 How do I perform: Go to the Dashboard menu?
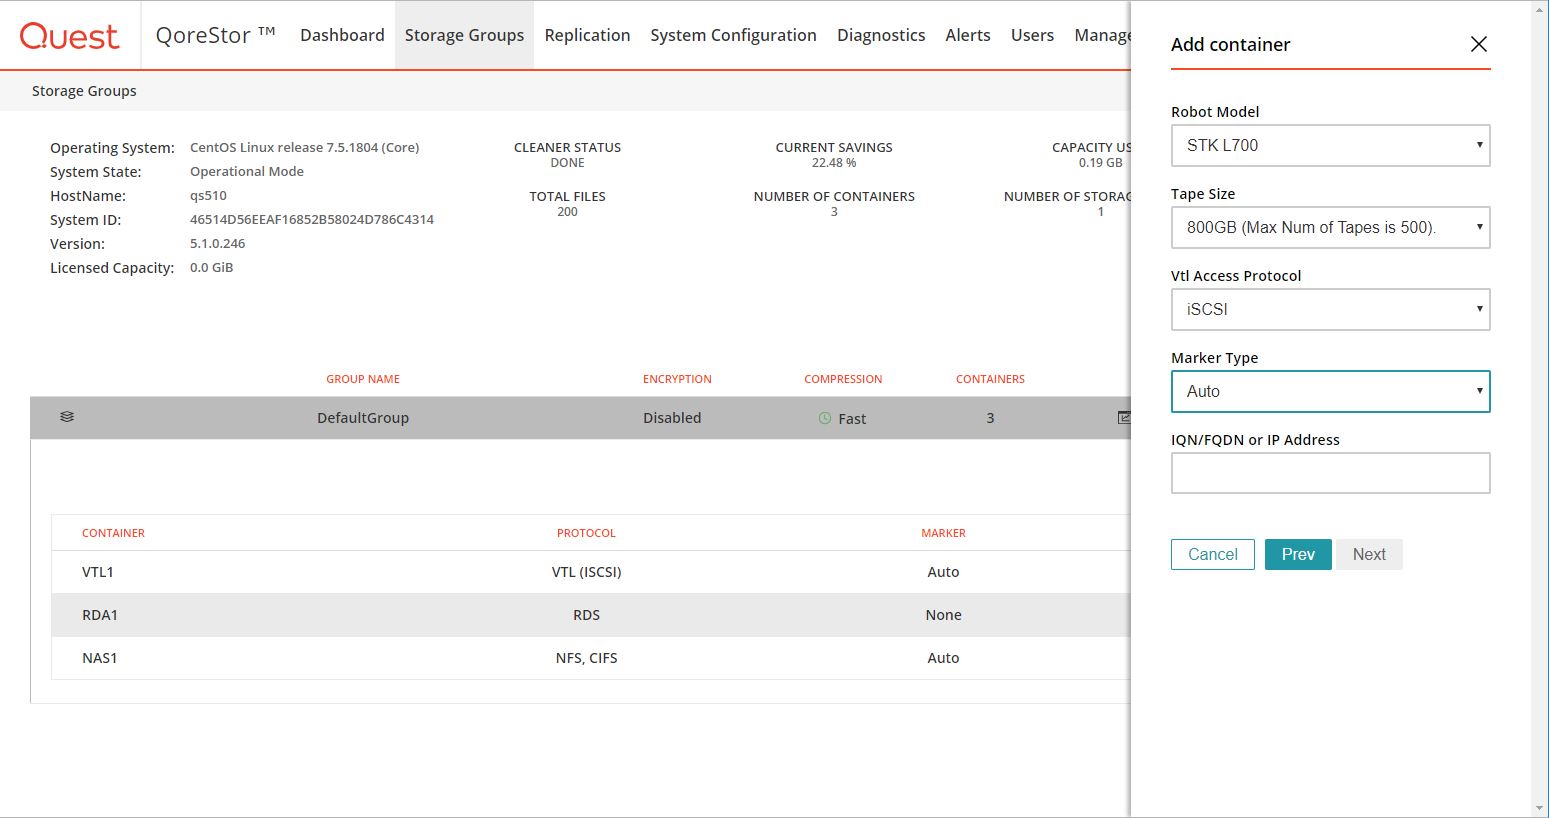tap(342, 35)
